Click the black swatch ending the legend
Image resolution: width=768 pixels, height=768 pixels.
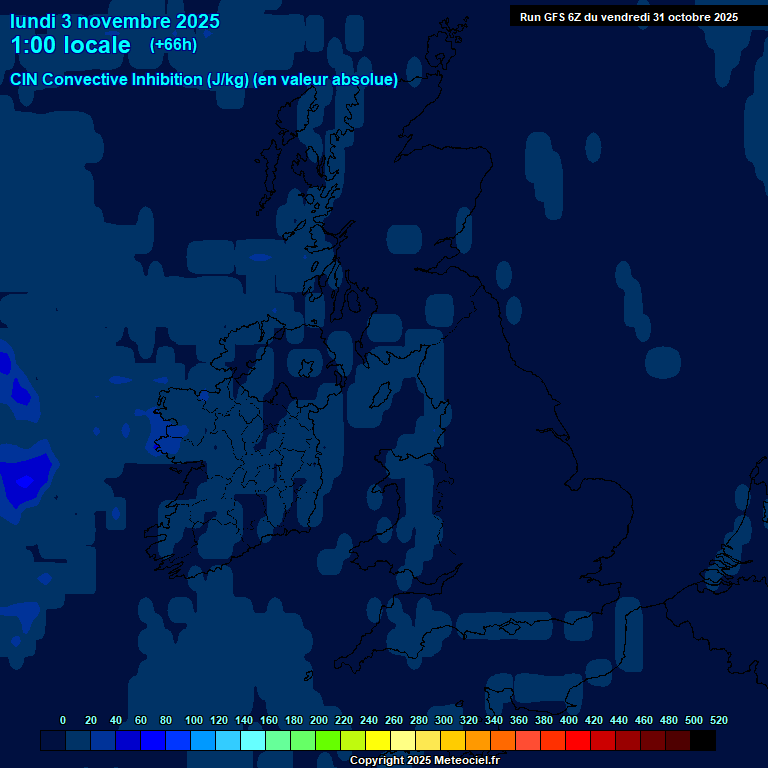coord(703,741)
